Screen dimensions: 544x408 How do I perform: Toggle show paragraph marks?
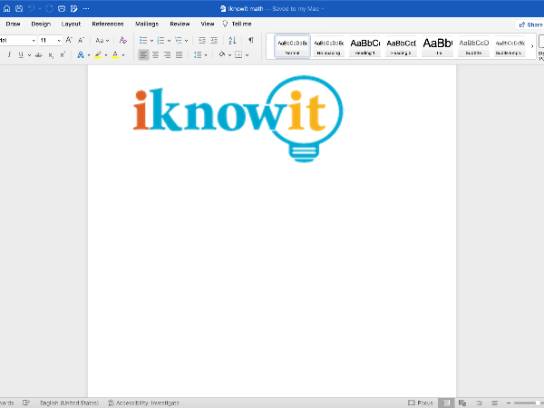[251, 40]
